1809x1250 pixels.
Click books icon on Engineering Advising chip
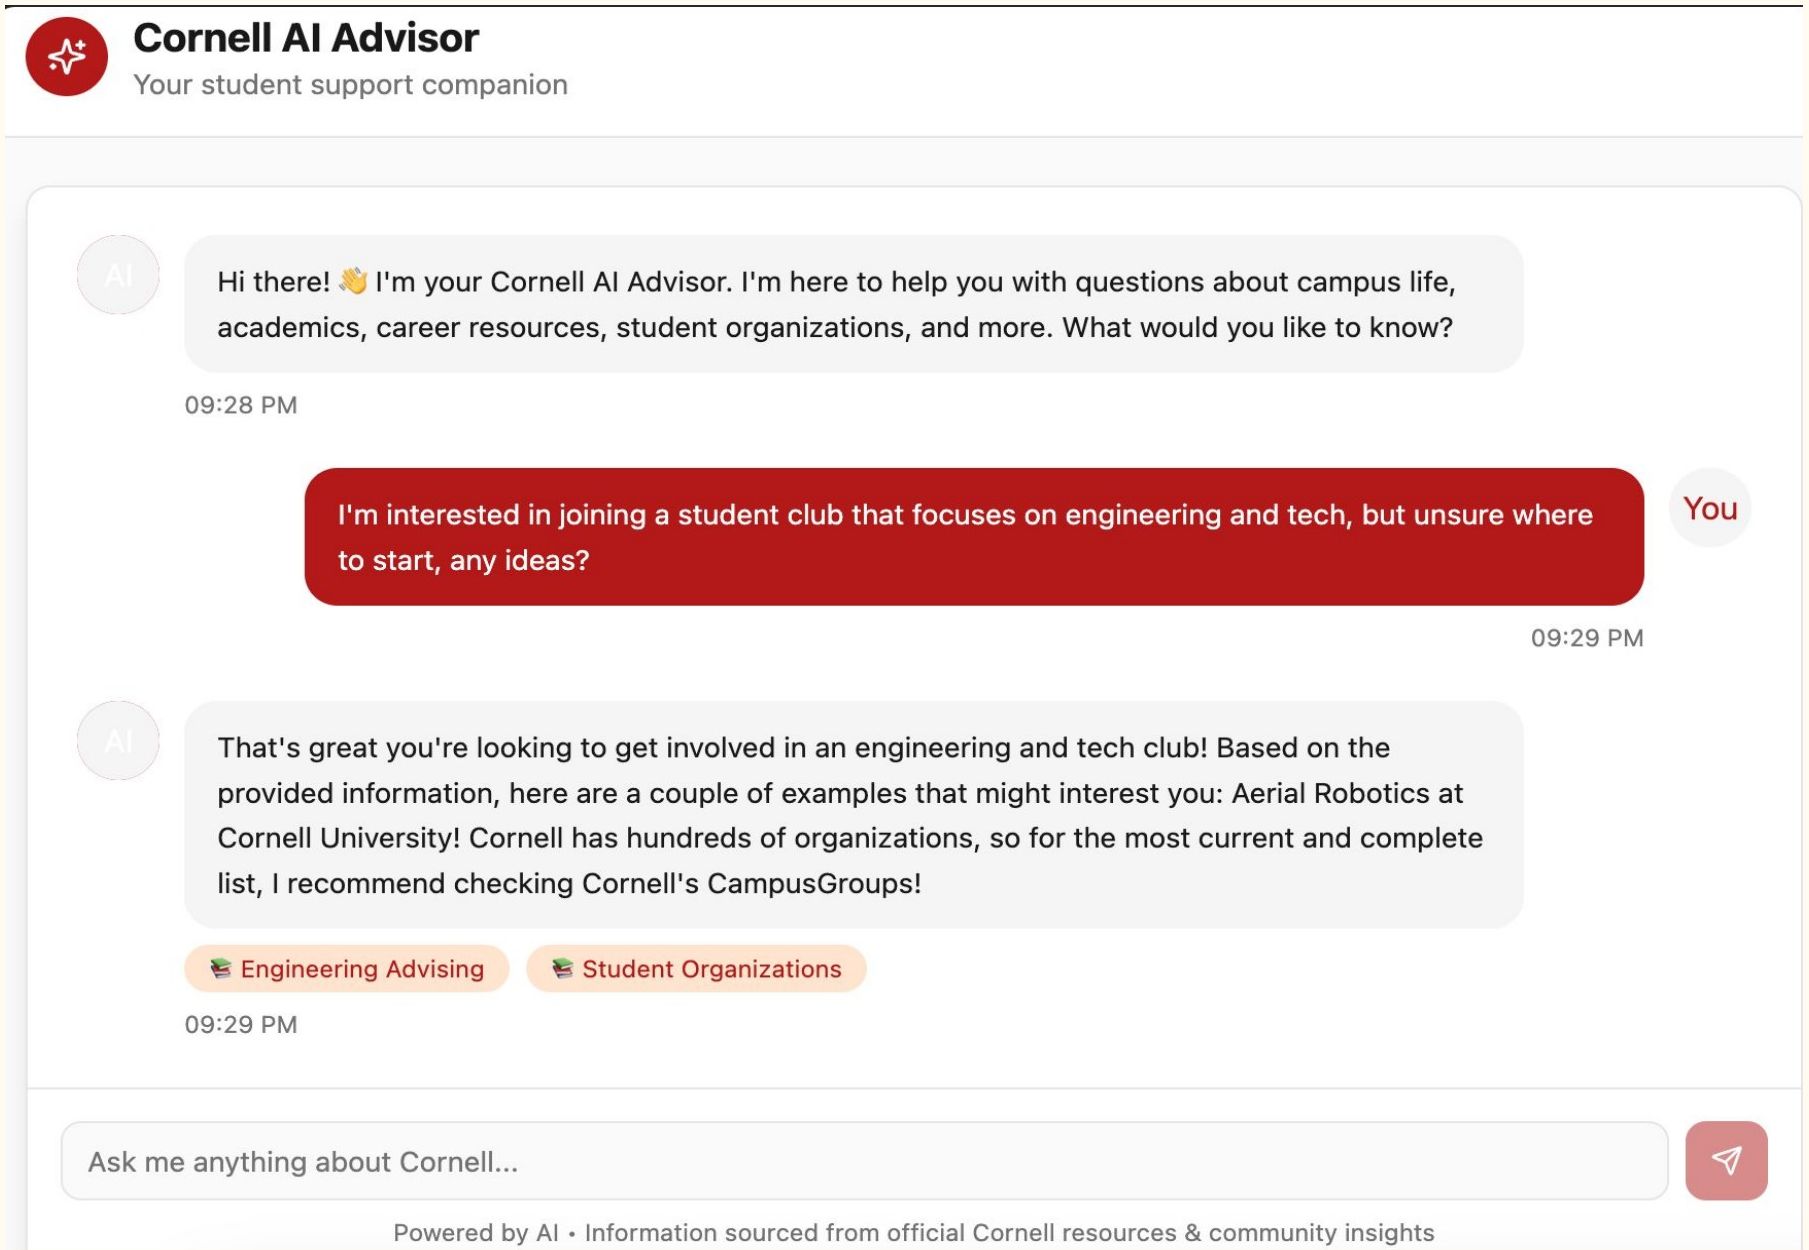[221, 968]
